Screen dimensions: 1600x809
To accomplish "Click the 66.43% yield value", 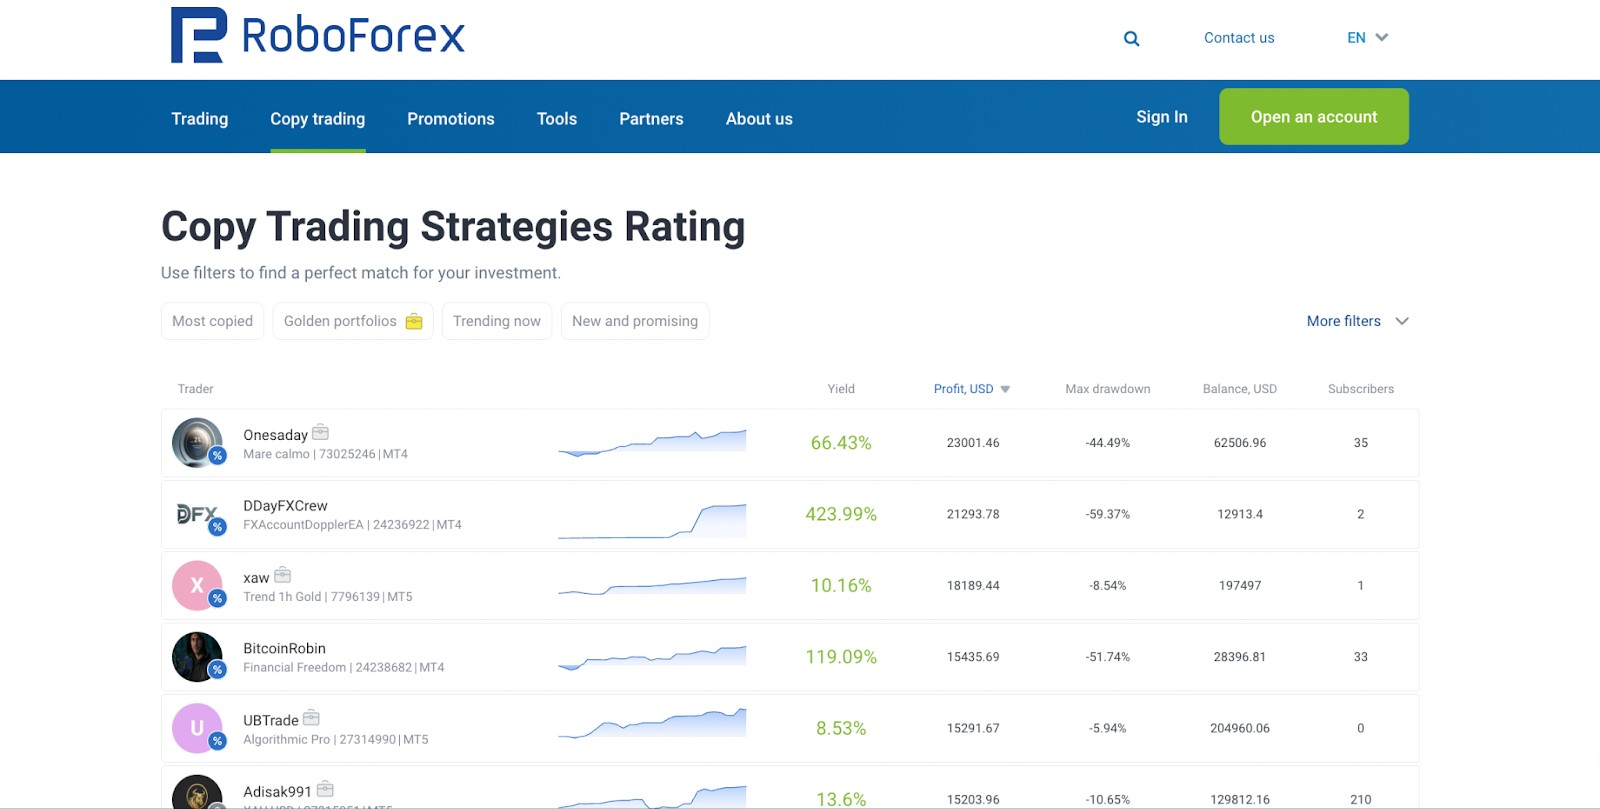I will pos(841,443).
